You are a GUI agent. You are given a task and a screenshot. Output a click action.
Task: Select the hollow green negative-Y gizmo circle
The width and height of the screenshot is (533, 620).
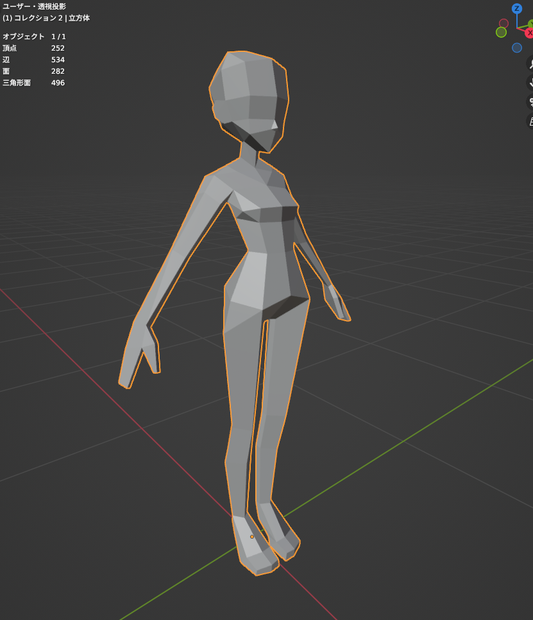[501, 32]
